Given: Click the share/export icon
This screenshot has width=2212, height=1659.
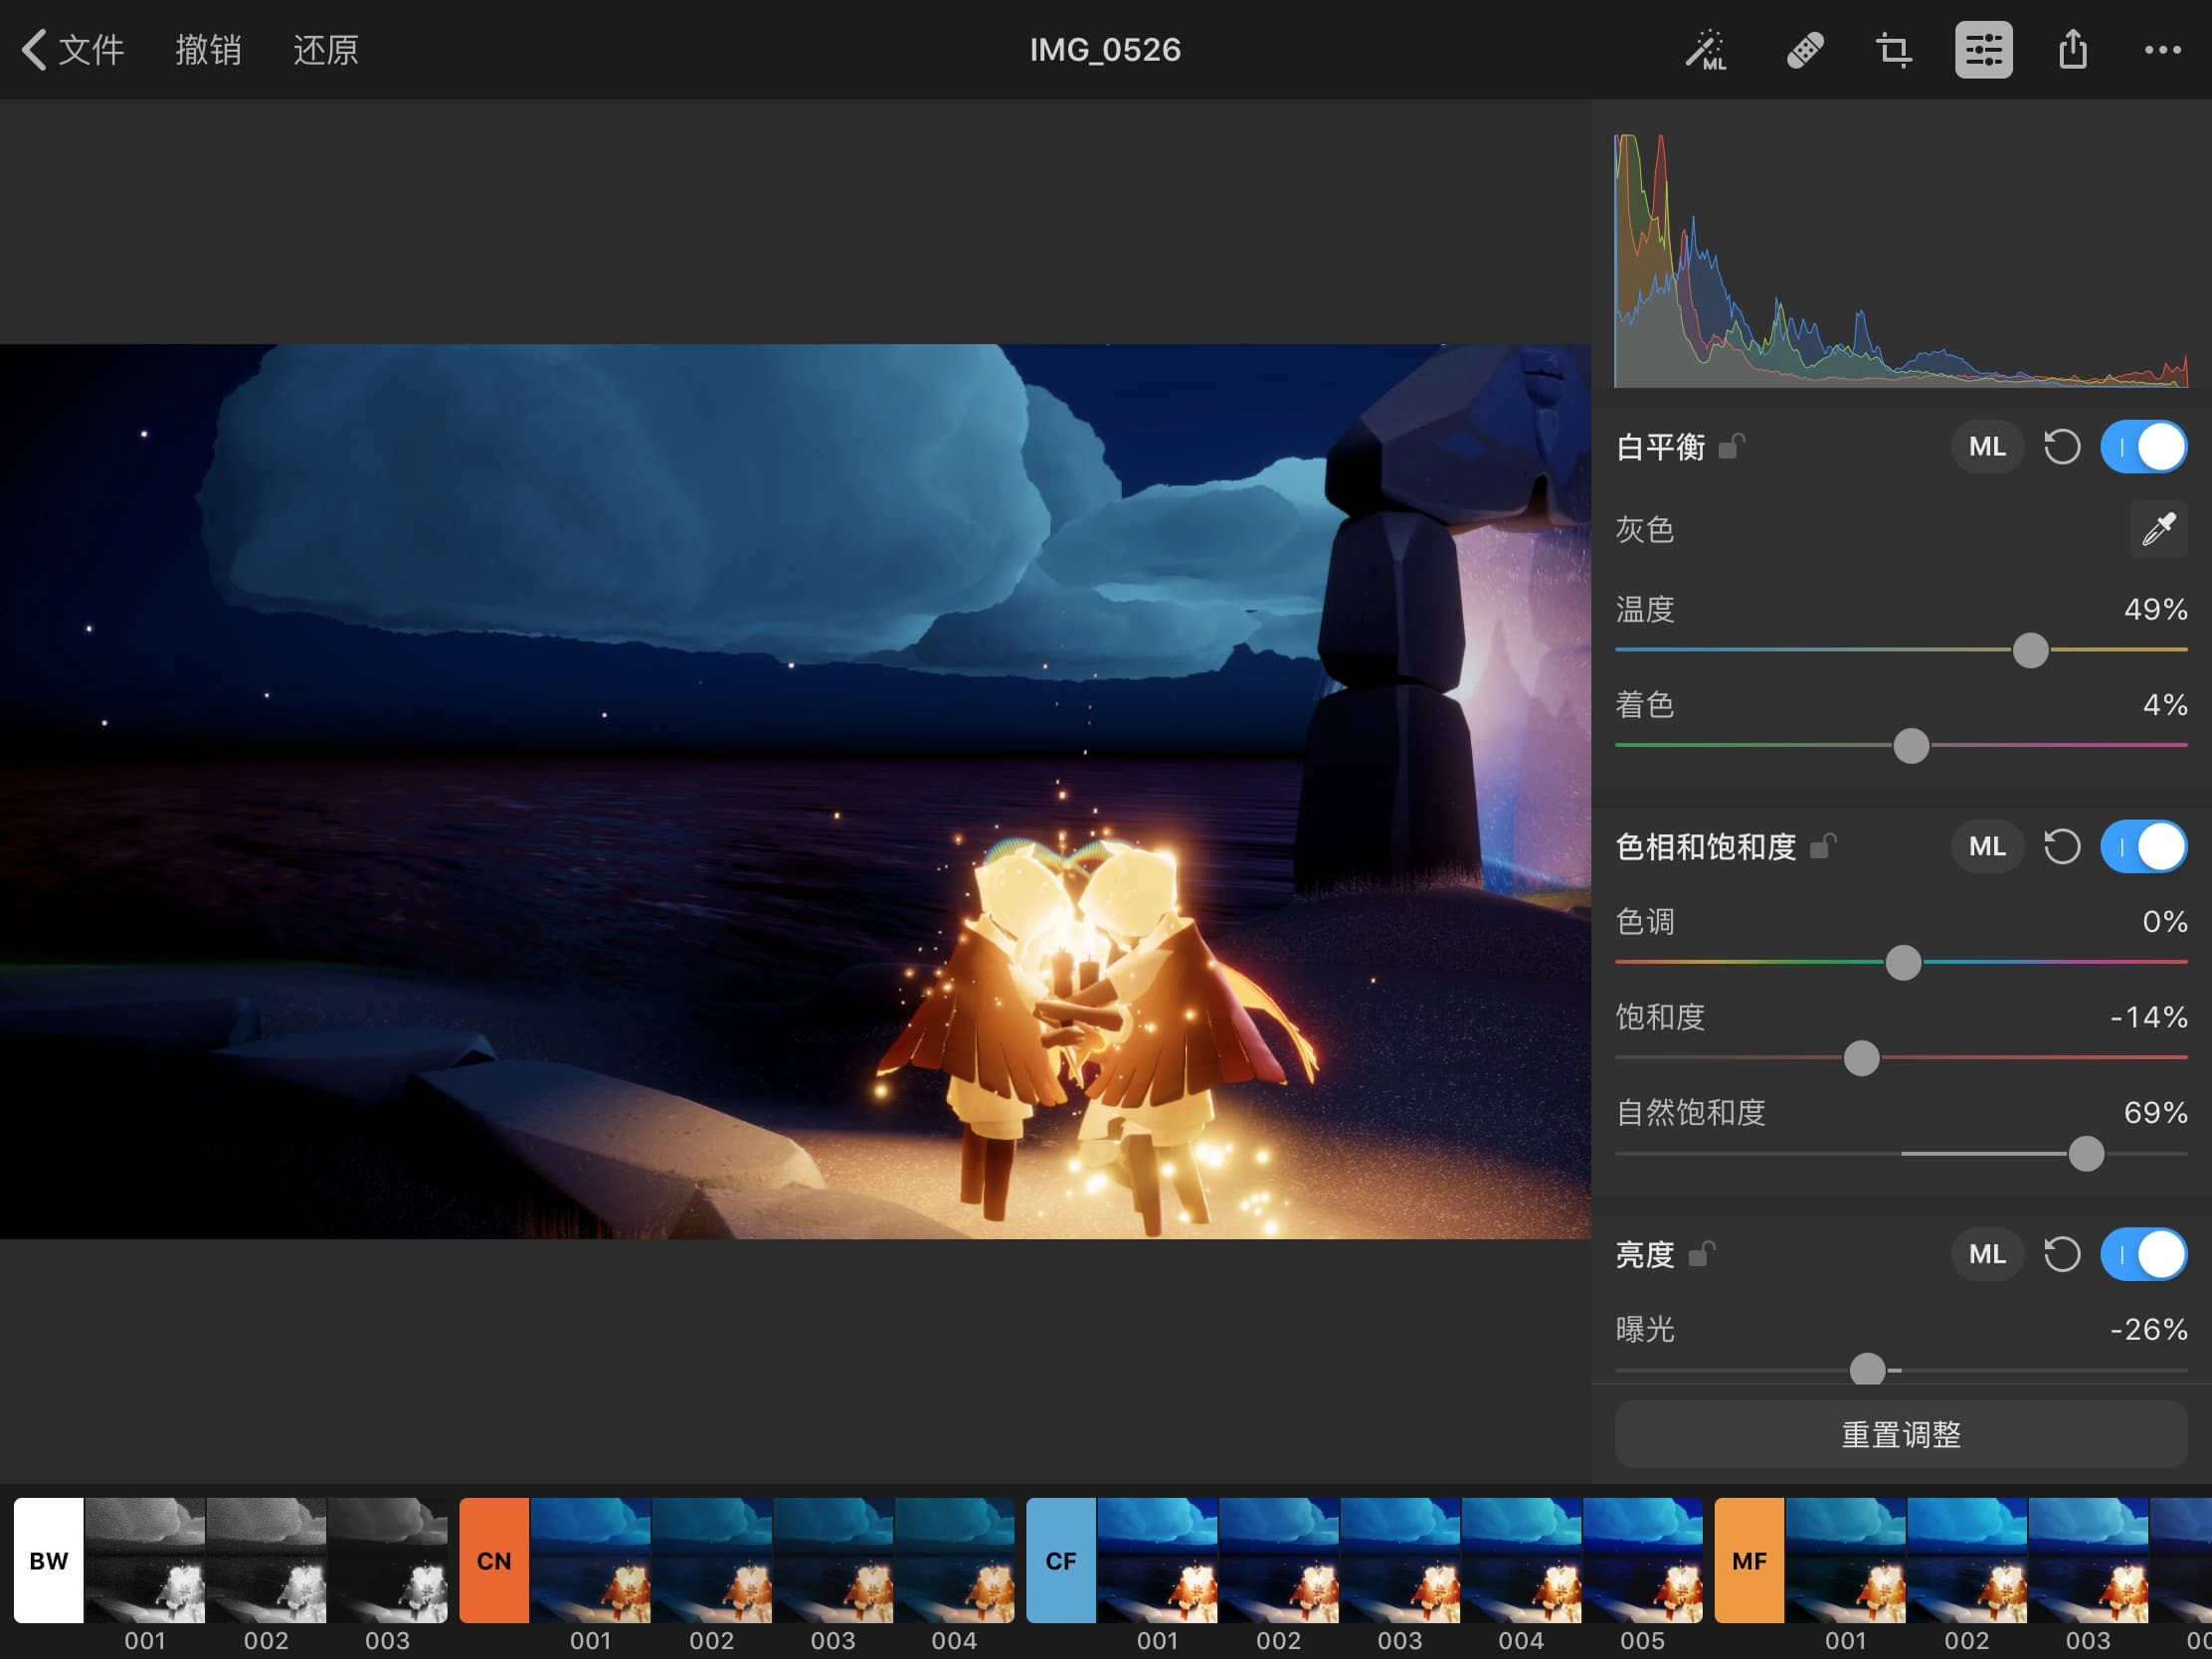Looking at the screenshot, I should [2072, 49].
